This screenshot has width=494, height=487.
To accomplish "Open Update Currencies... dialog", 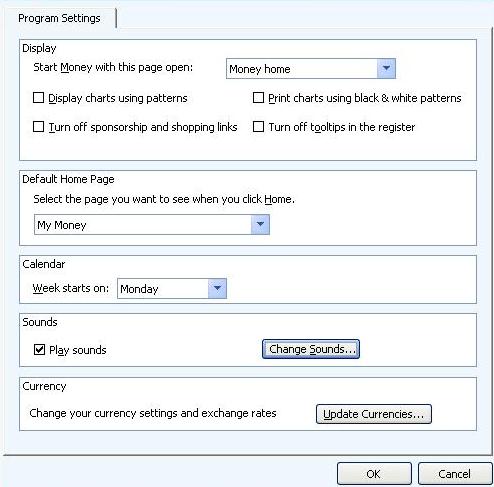I will (374, 414).
